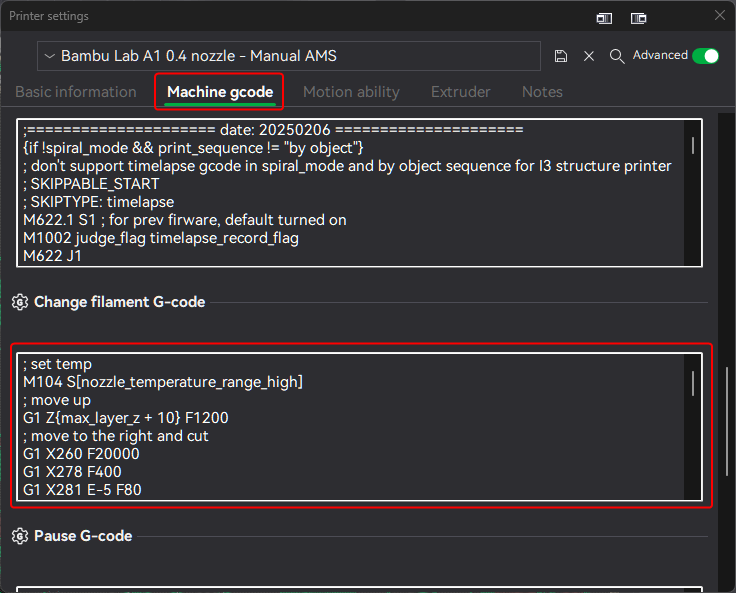Select the Machine gcode tab
Image resolution: width=736 pixels, height=593 pixels.
[x=220, y=92]
